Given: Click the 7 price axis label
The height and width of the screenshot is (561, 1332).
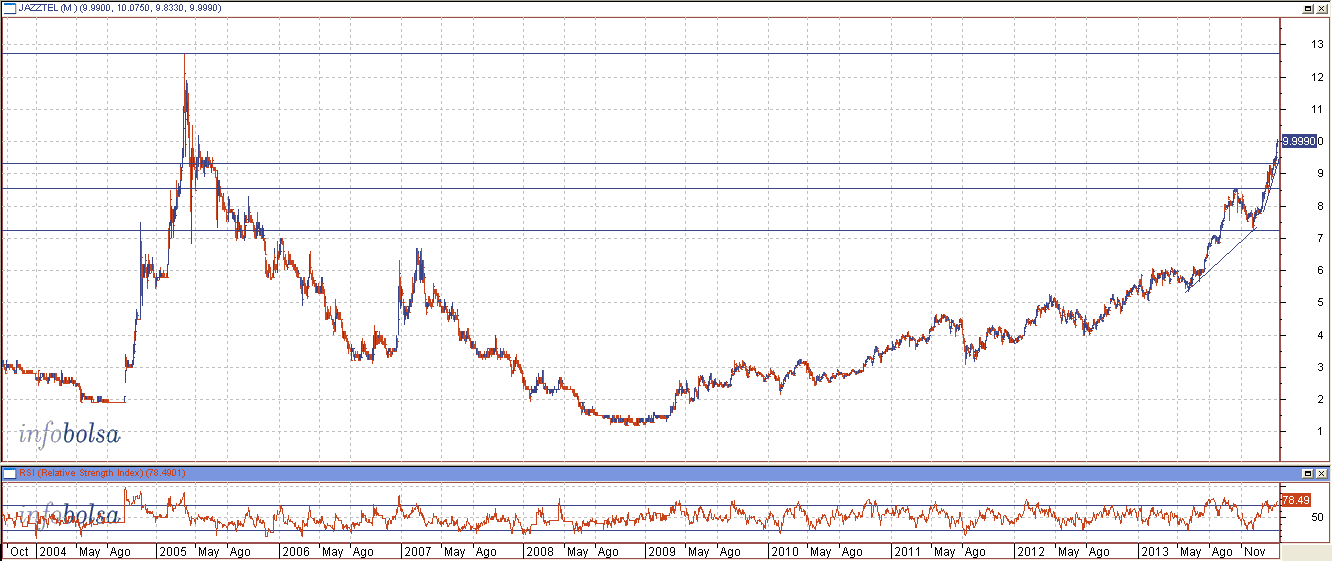Looking at the screenshot, I should pyautogui.click(x=1321, y=237).
